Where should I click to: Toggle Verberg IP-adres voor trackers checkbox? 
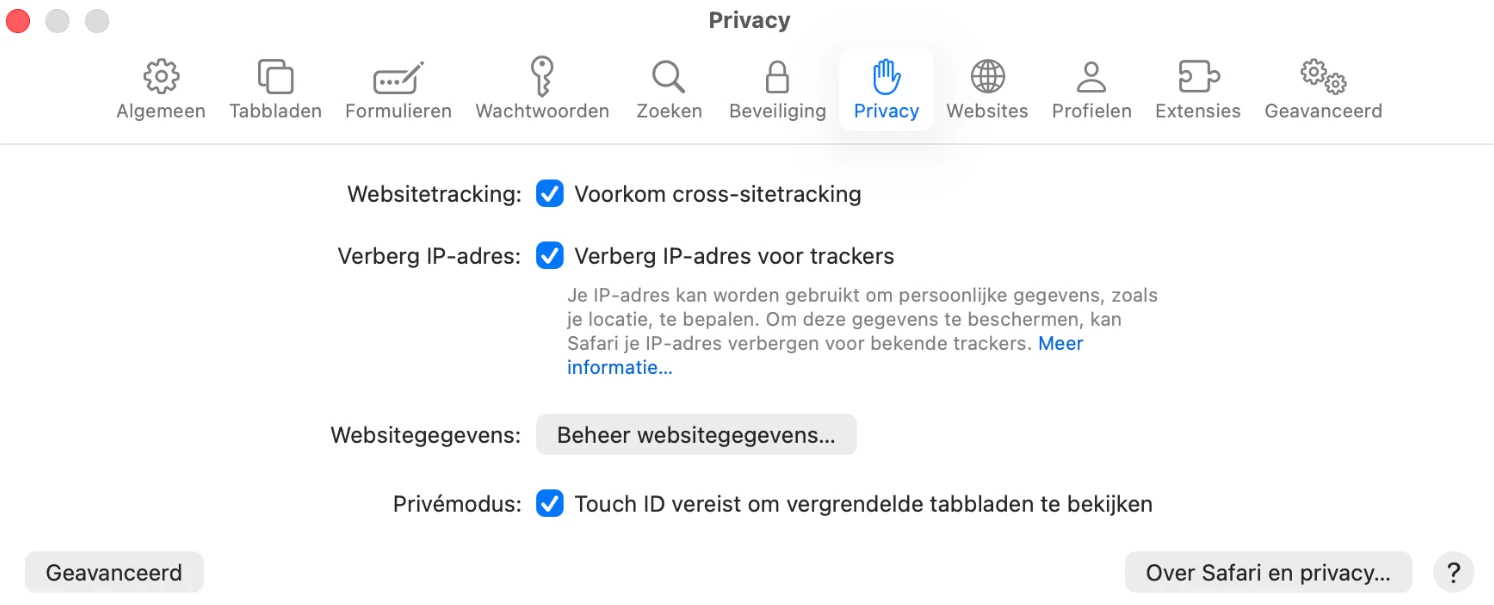pyautogui.click(x=550, y=256)
